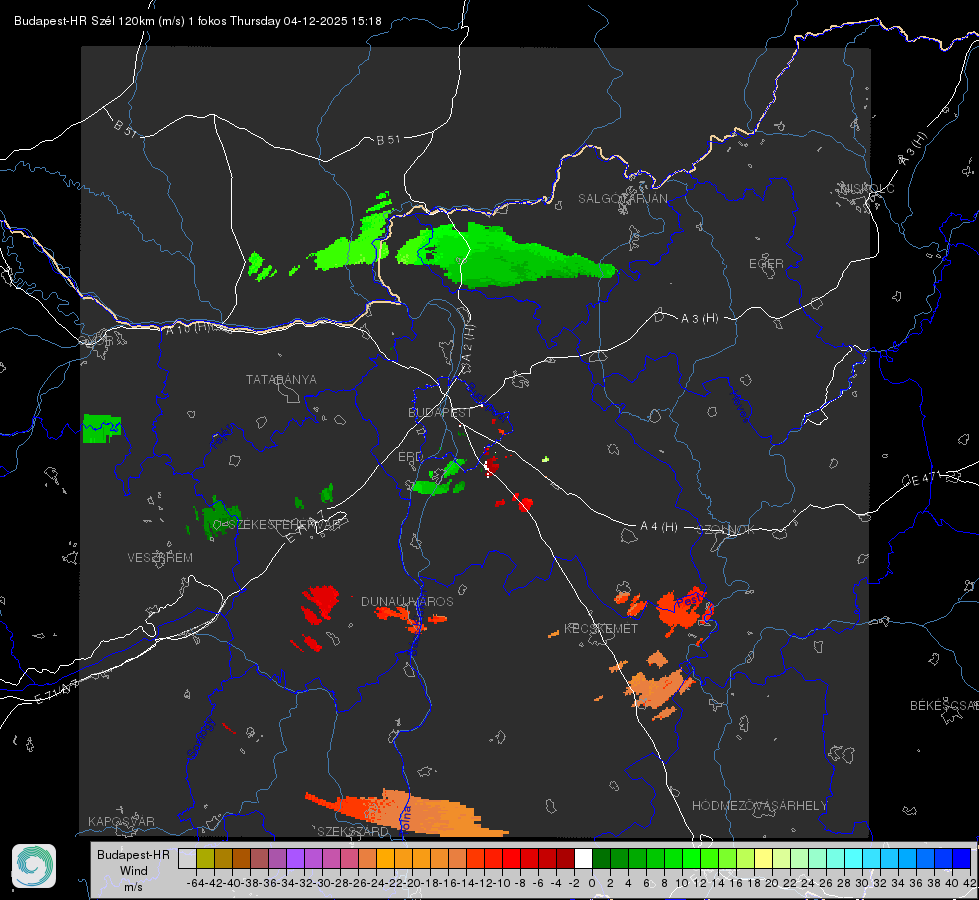Select the KAPOSVÁR city label
The height and width of the screenshot is (900, 979).
point(121,821)
